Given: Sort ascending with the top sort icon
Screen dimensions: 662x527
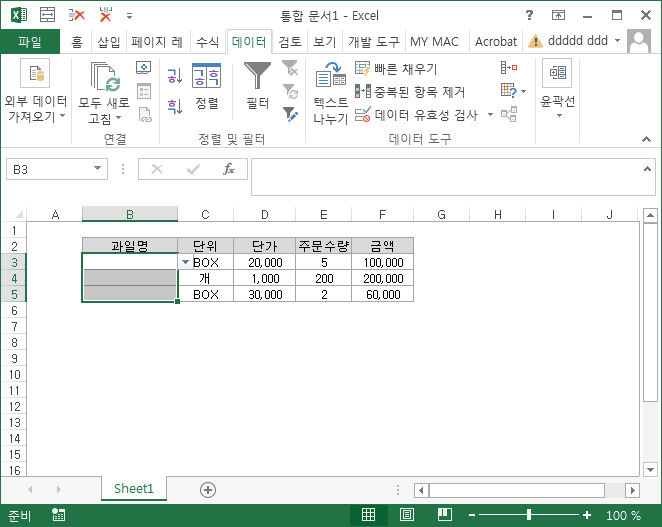Looking at the screenshot, I should pos(174,76).
